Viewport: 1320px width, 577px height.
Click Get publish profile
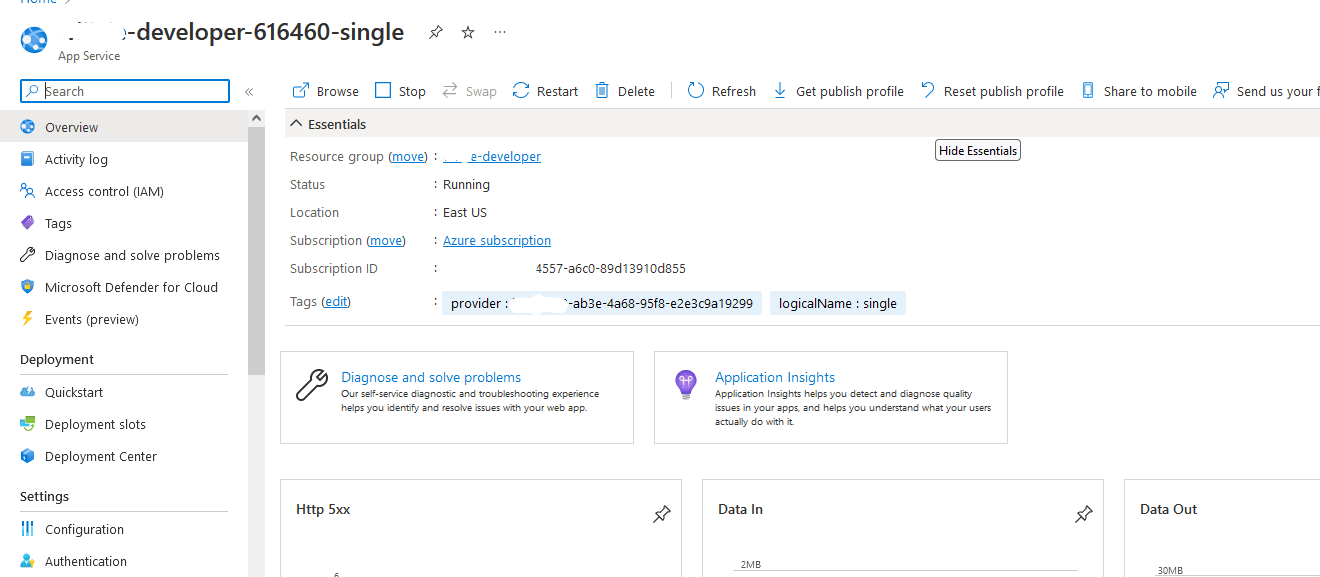tap(838, 91)
